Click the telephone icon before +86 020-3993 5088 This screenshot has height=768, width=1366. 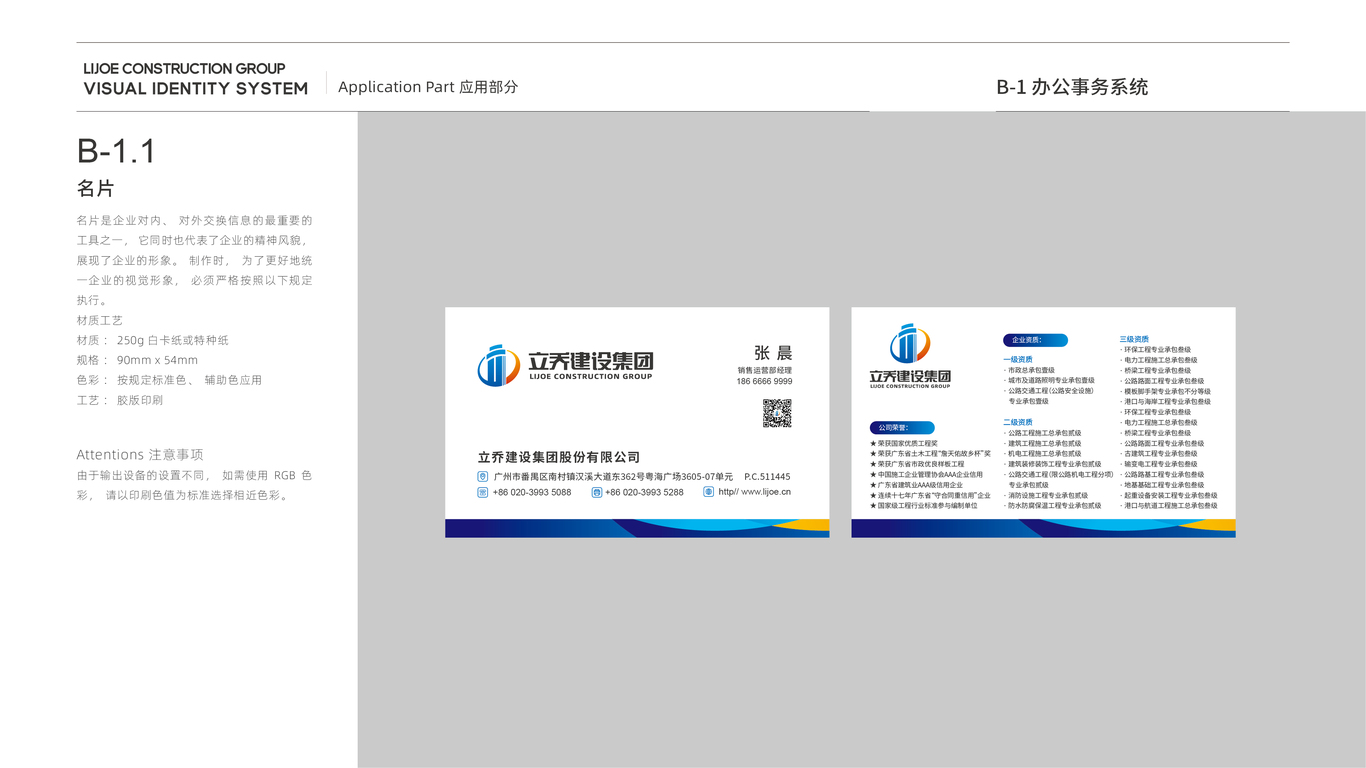pyautogui.click(x=483, y=492)
